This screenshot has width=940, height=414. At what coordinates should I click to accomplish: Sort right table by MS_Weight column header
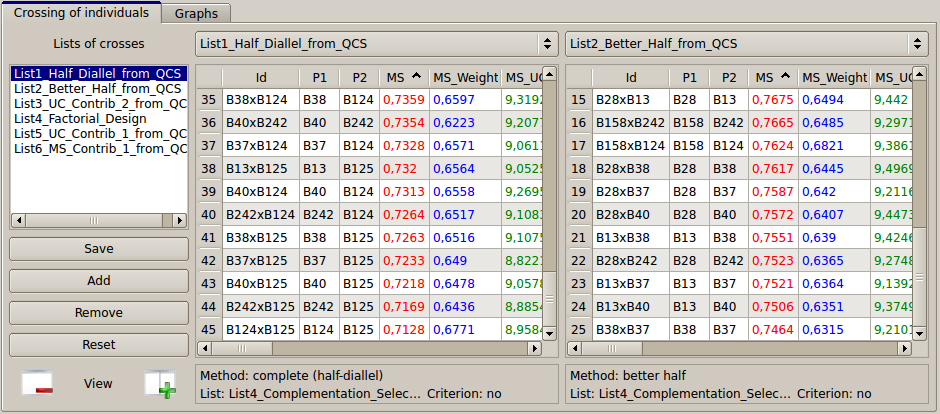click(834, 77)
